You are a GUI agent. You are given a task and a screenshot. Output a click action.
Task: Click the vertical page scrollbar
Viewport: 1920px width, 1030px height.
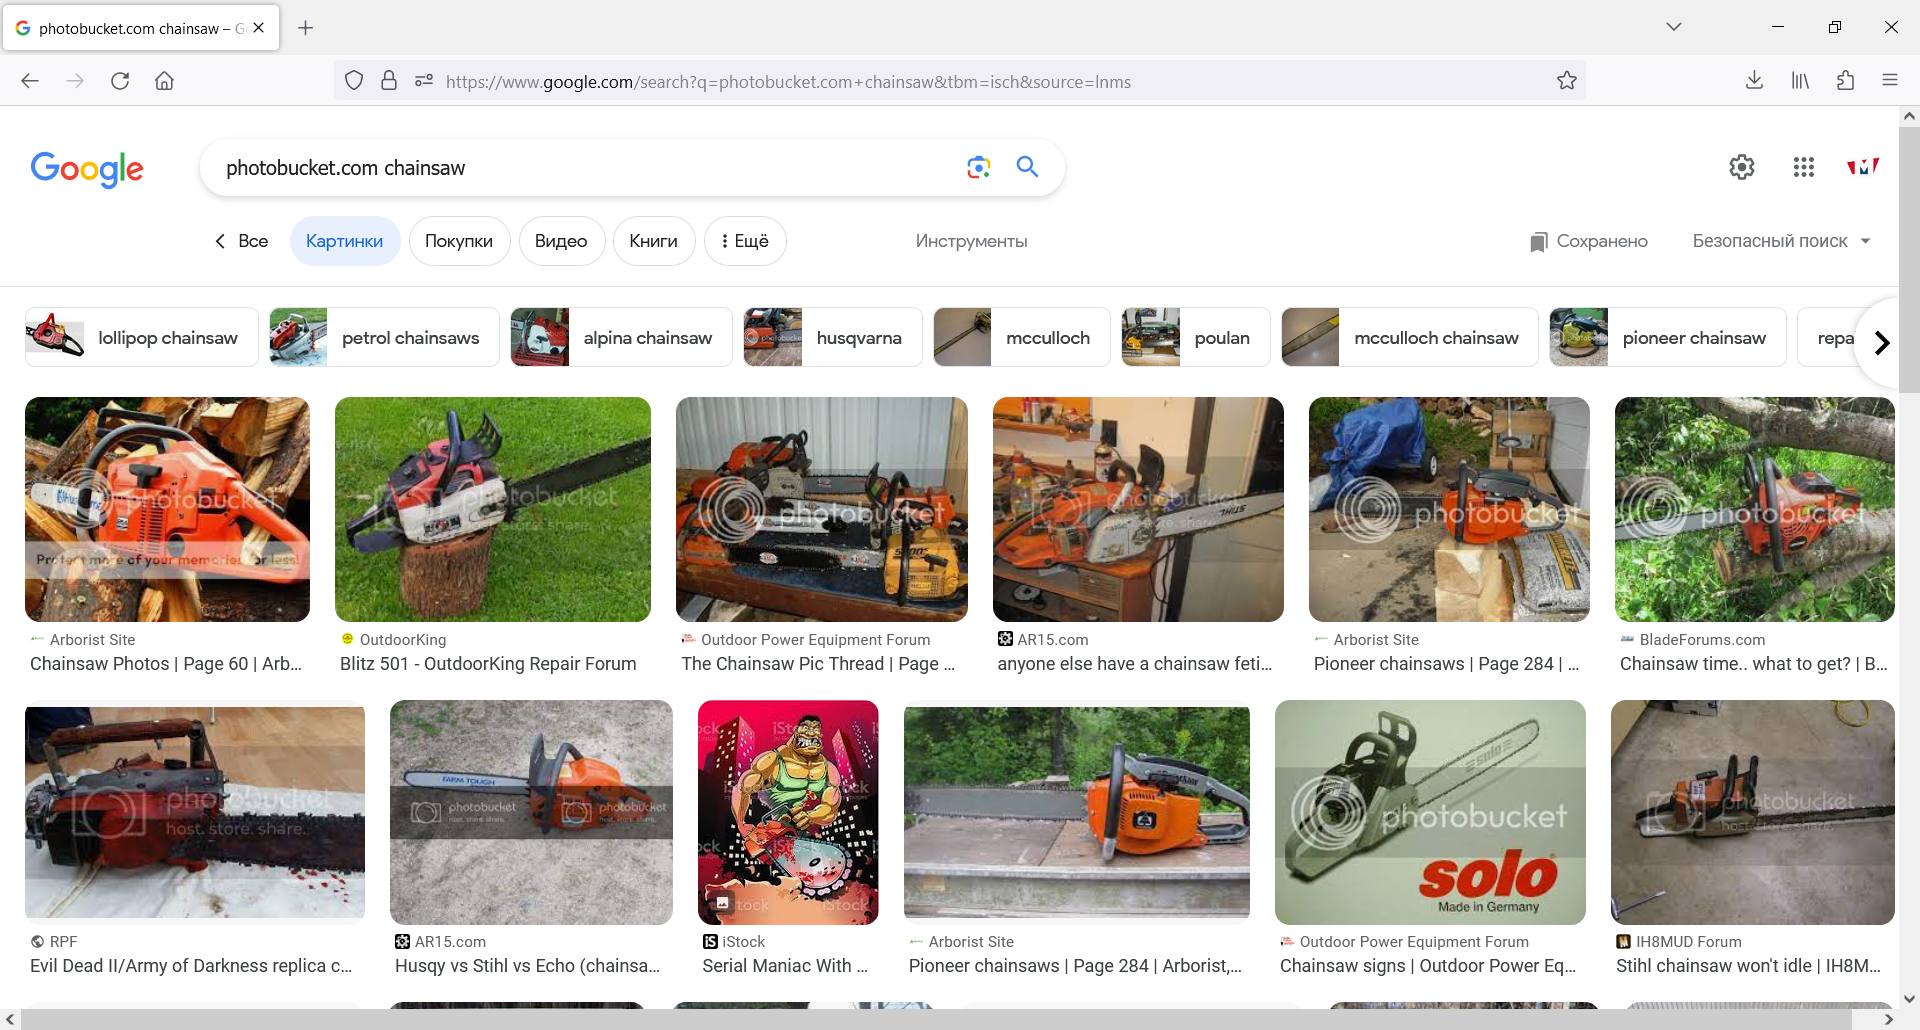pos(1909,260)
